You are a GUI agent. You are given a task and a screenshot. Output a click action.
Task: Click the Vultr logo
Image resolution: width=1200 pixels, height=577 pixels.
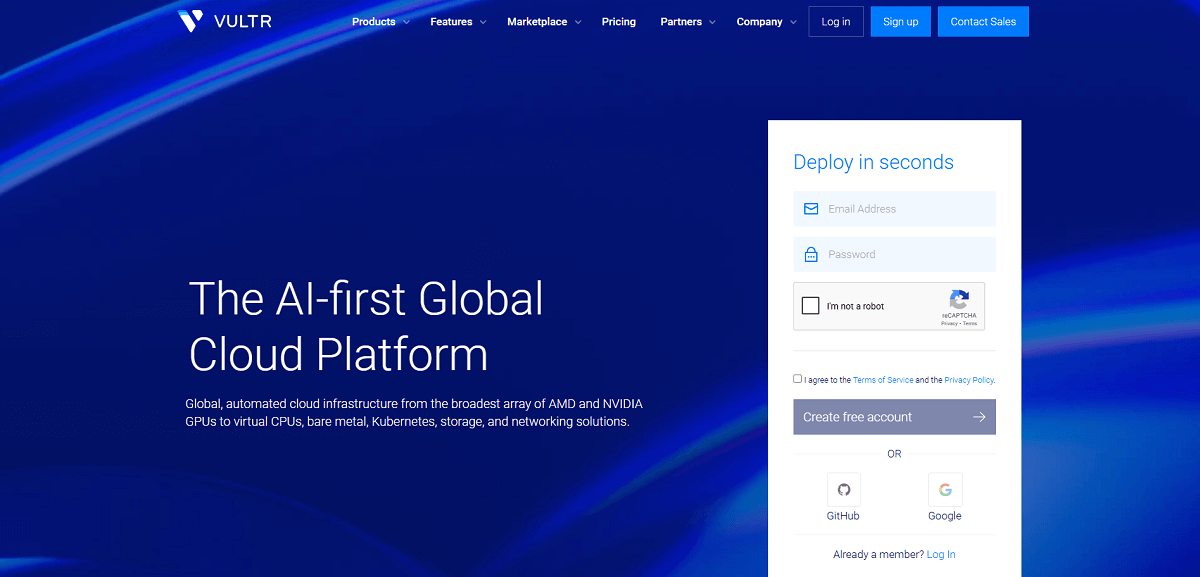[225, 20]
